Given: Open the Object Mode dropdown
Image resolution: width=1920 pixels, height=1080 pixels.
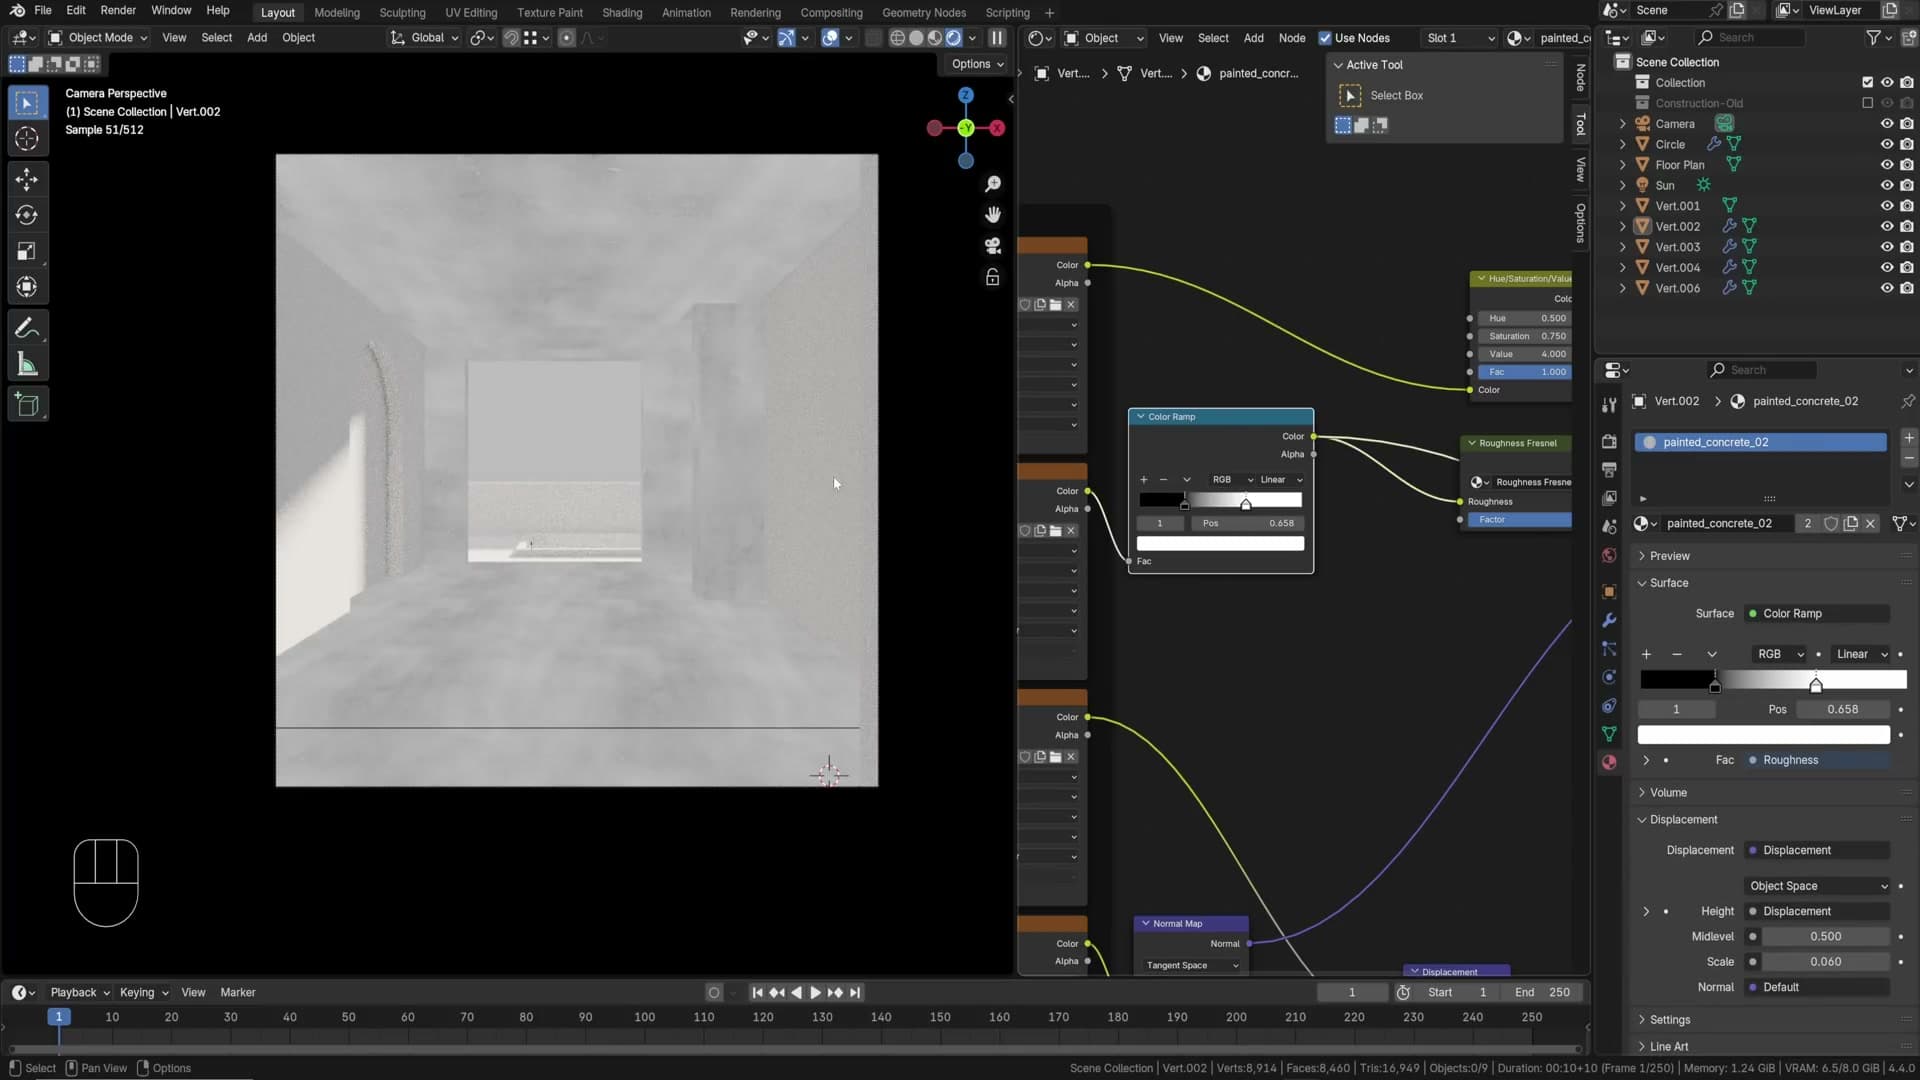Looking at the screenshot, I should [x=98, y=38].
